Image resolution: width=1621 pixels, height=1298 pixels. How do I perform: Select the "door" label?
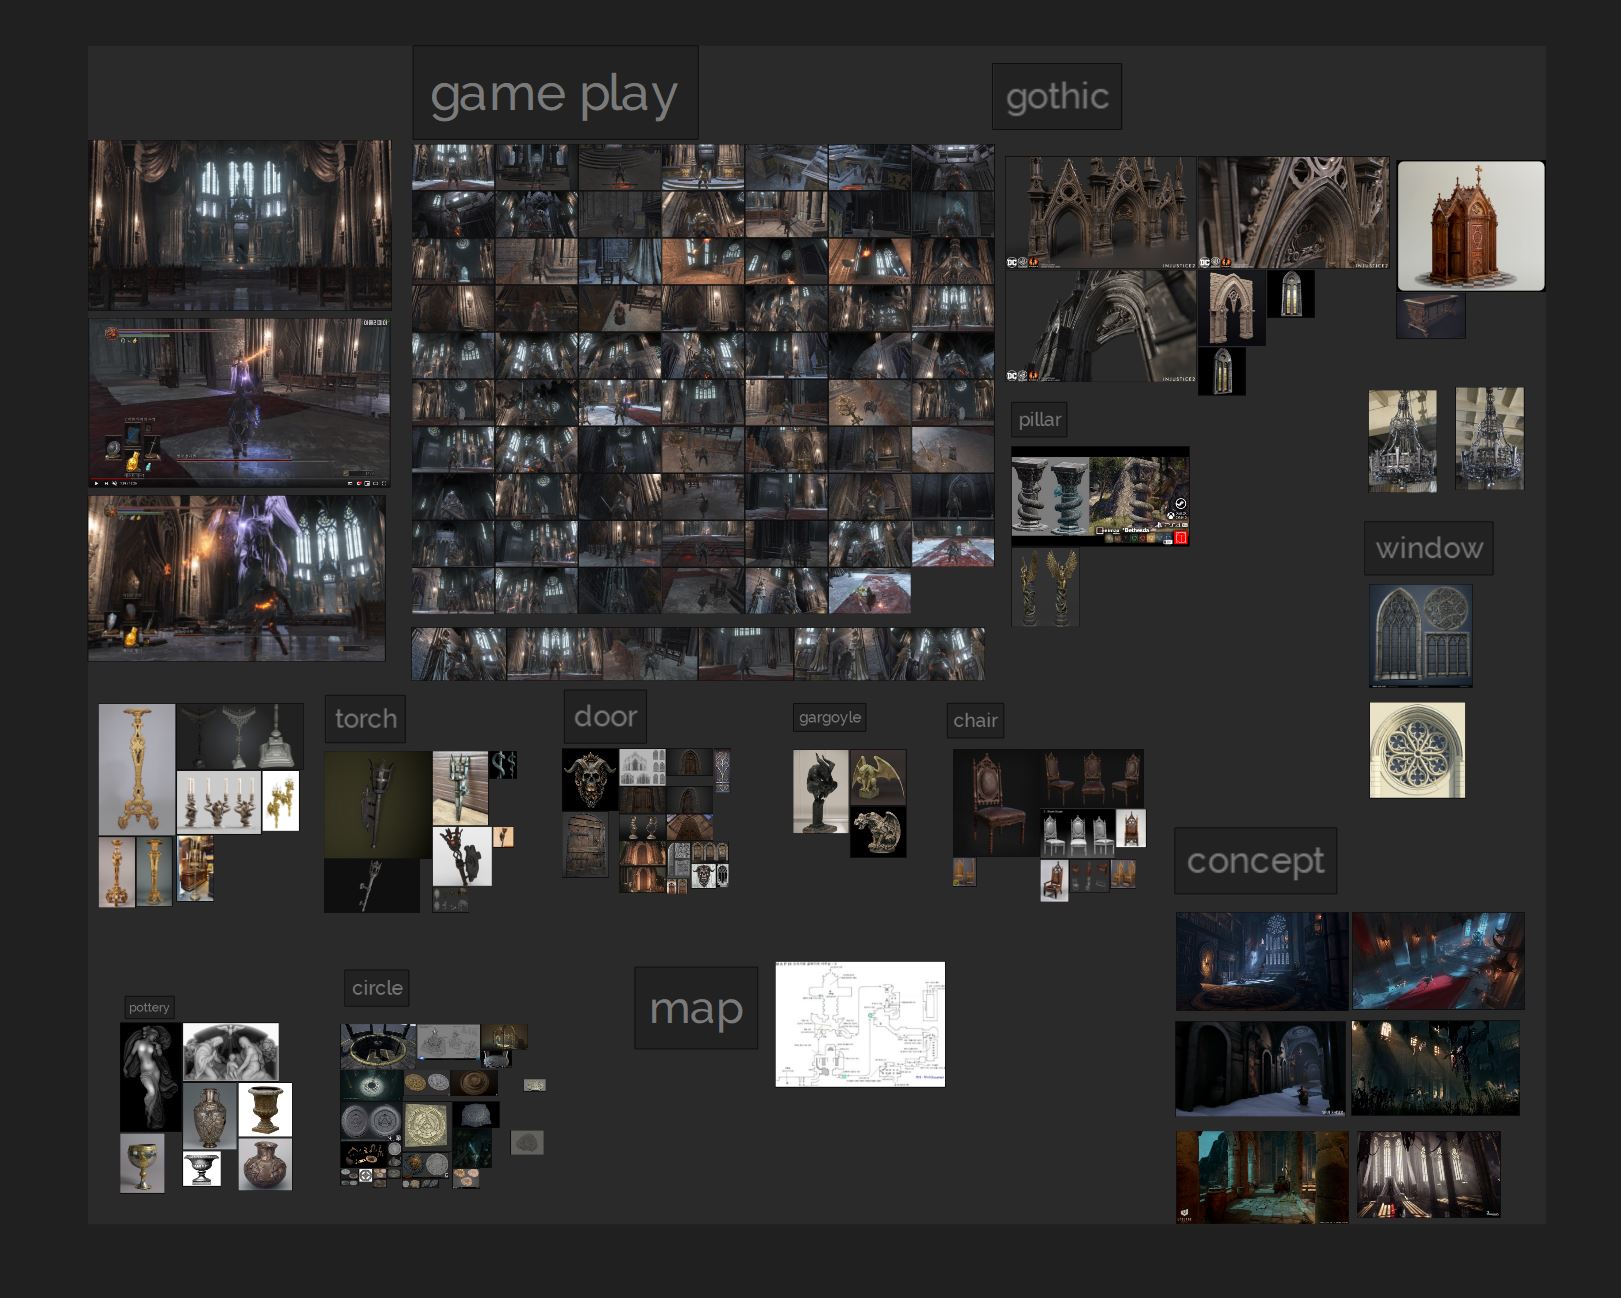point(605,717)
